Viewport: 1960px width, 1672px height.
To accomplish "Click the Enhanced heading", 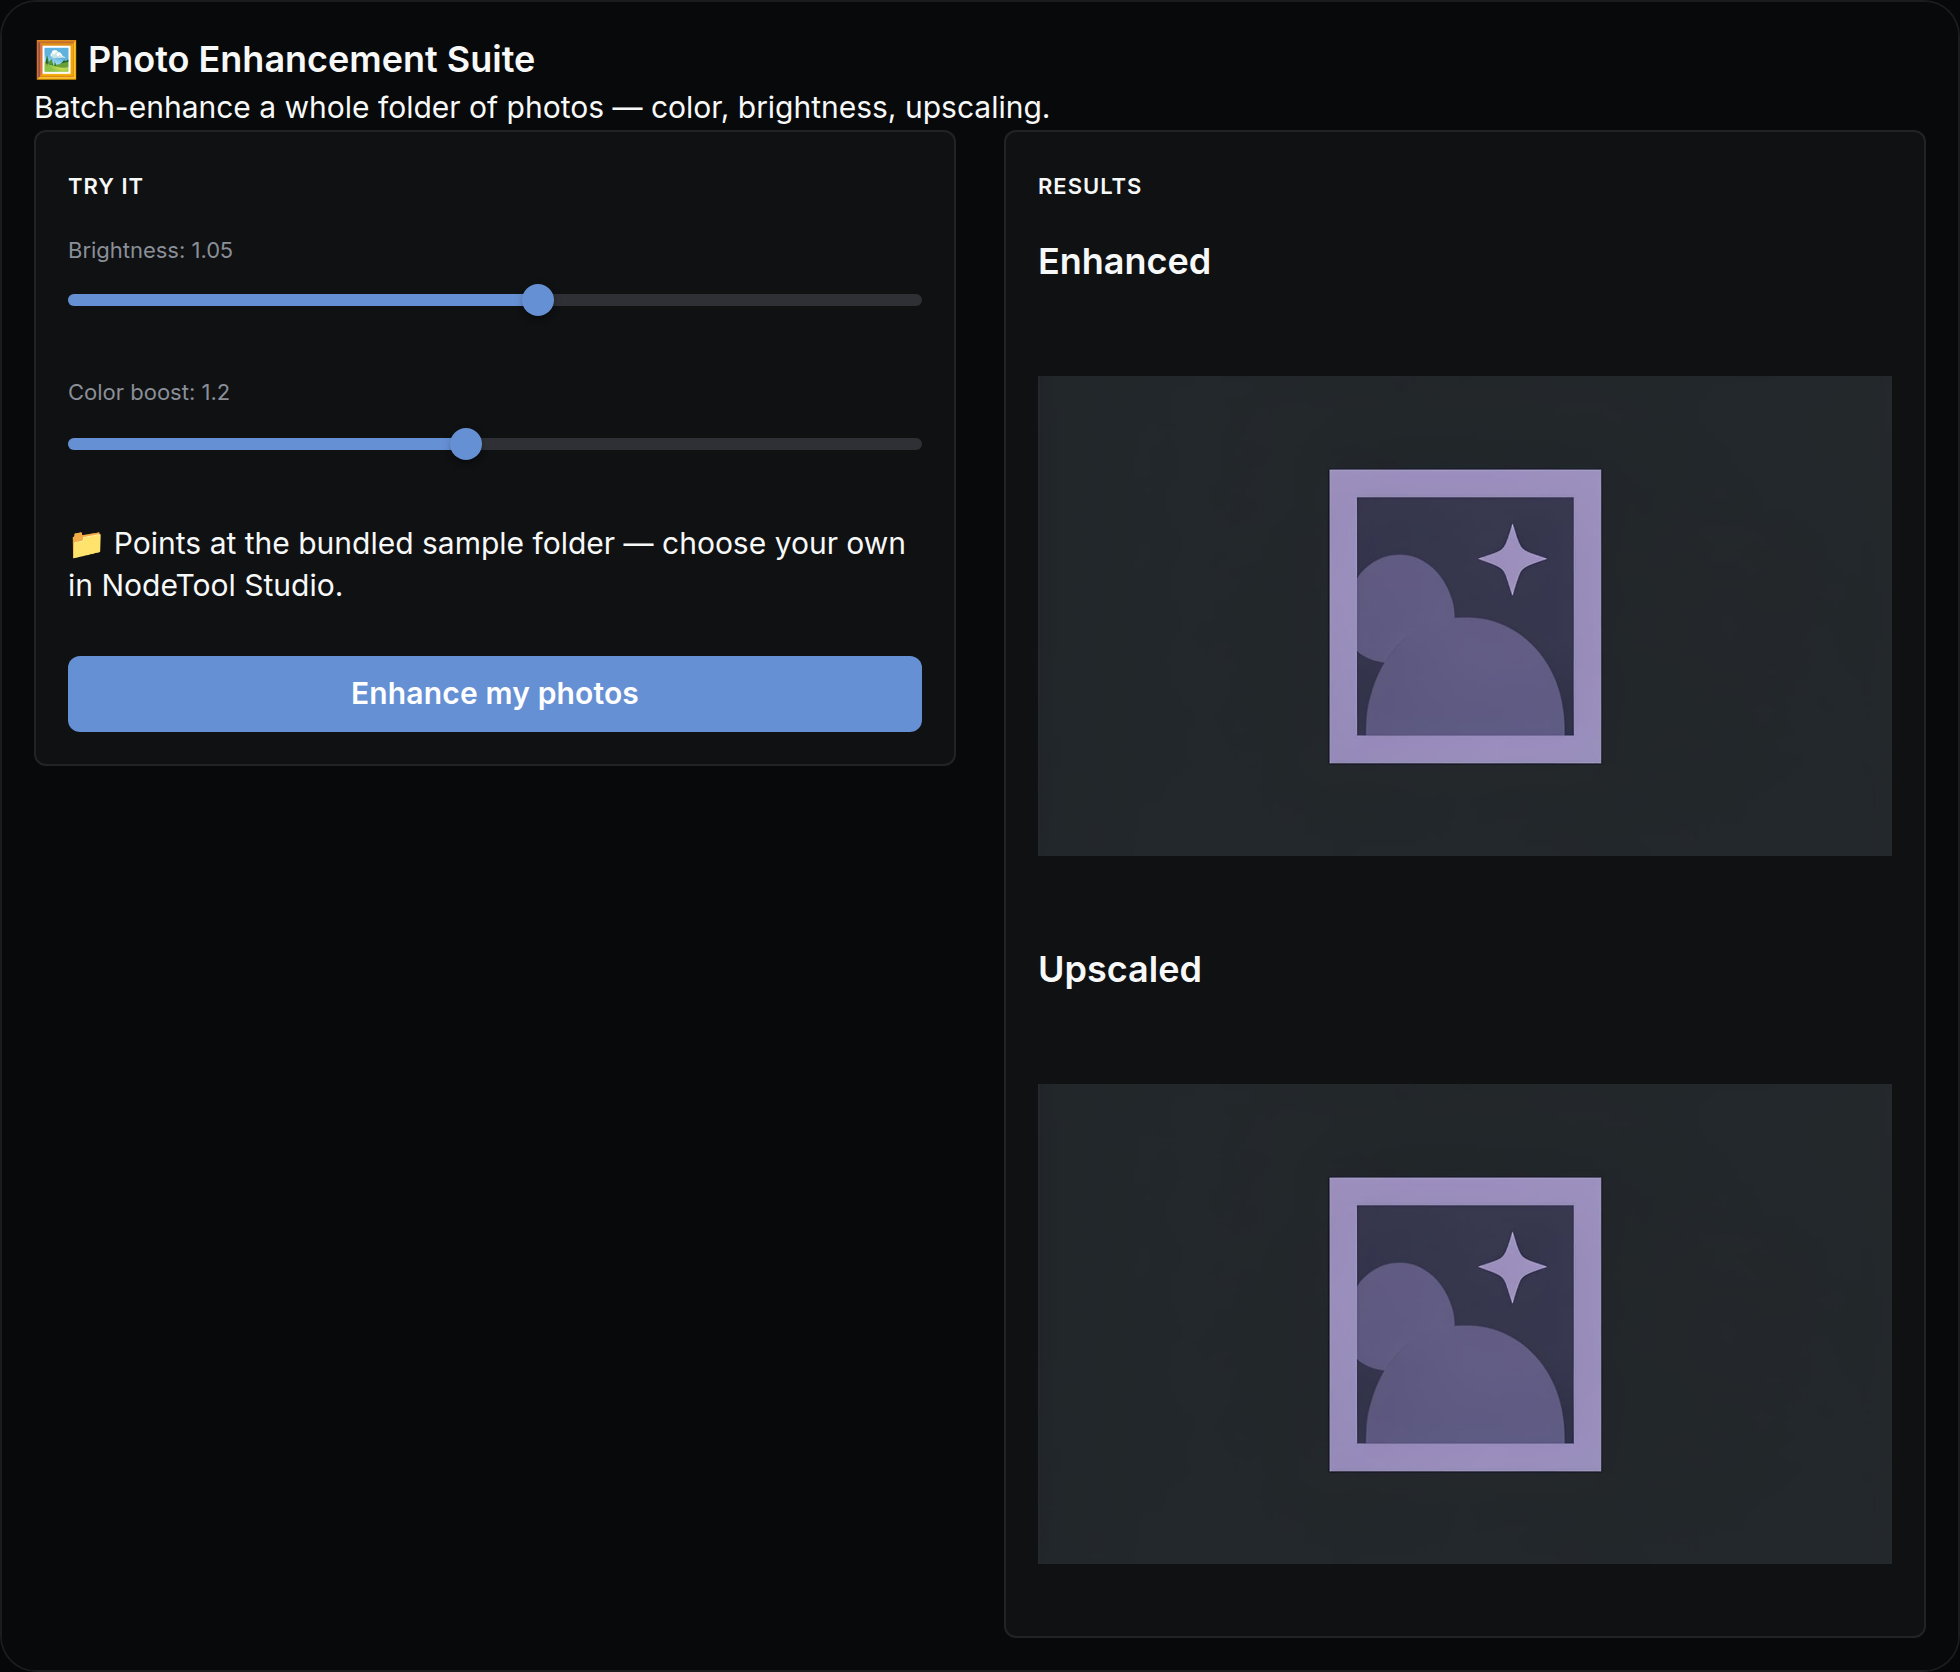I will click(x=1124, y=261).
